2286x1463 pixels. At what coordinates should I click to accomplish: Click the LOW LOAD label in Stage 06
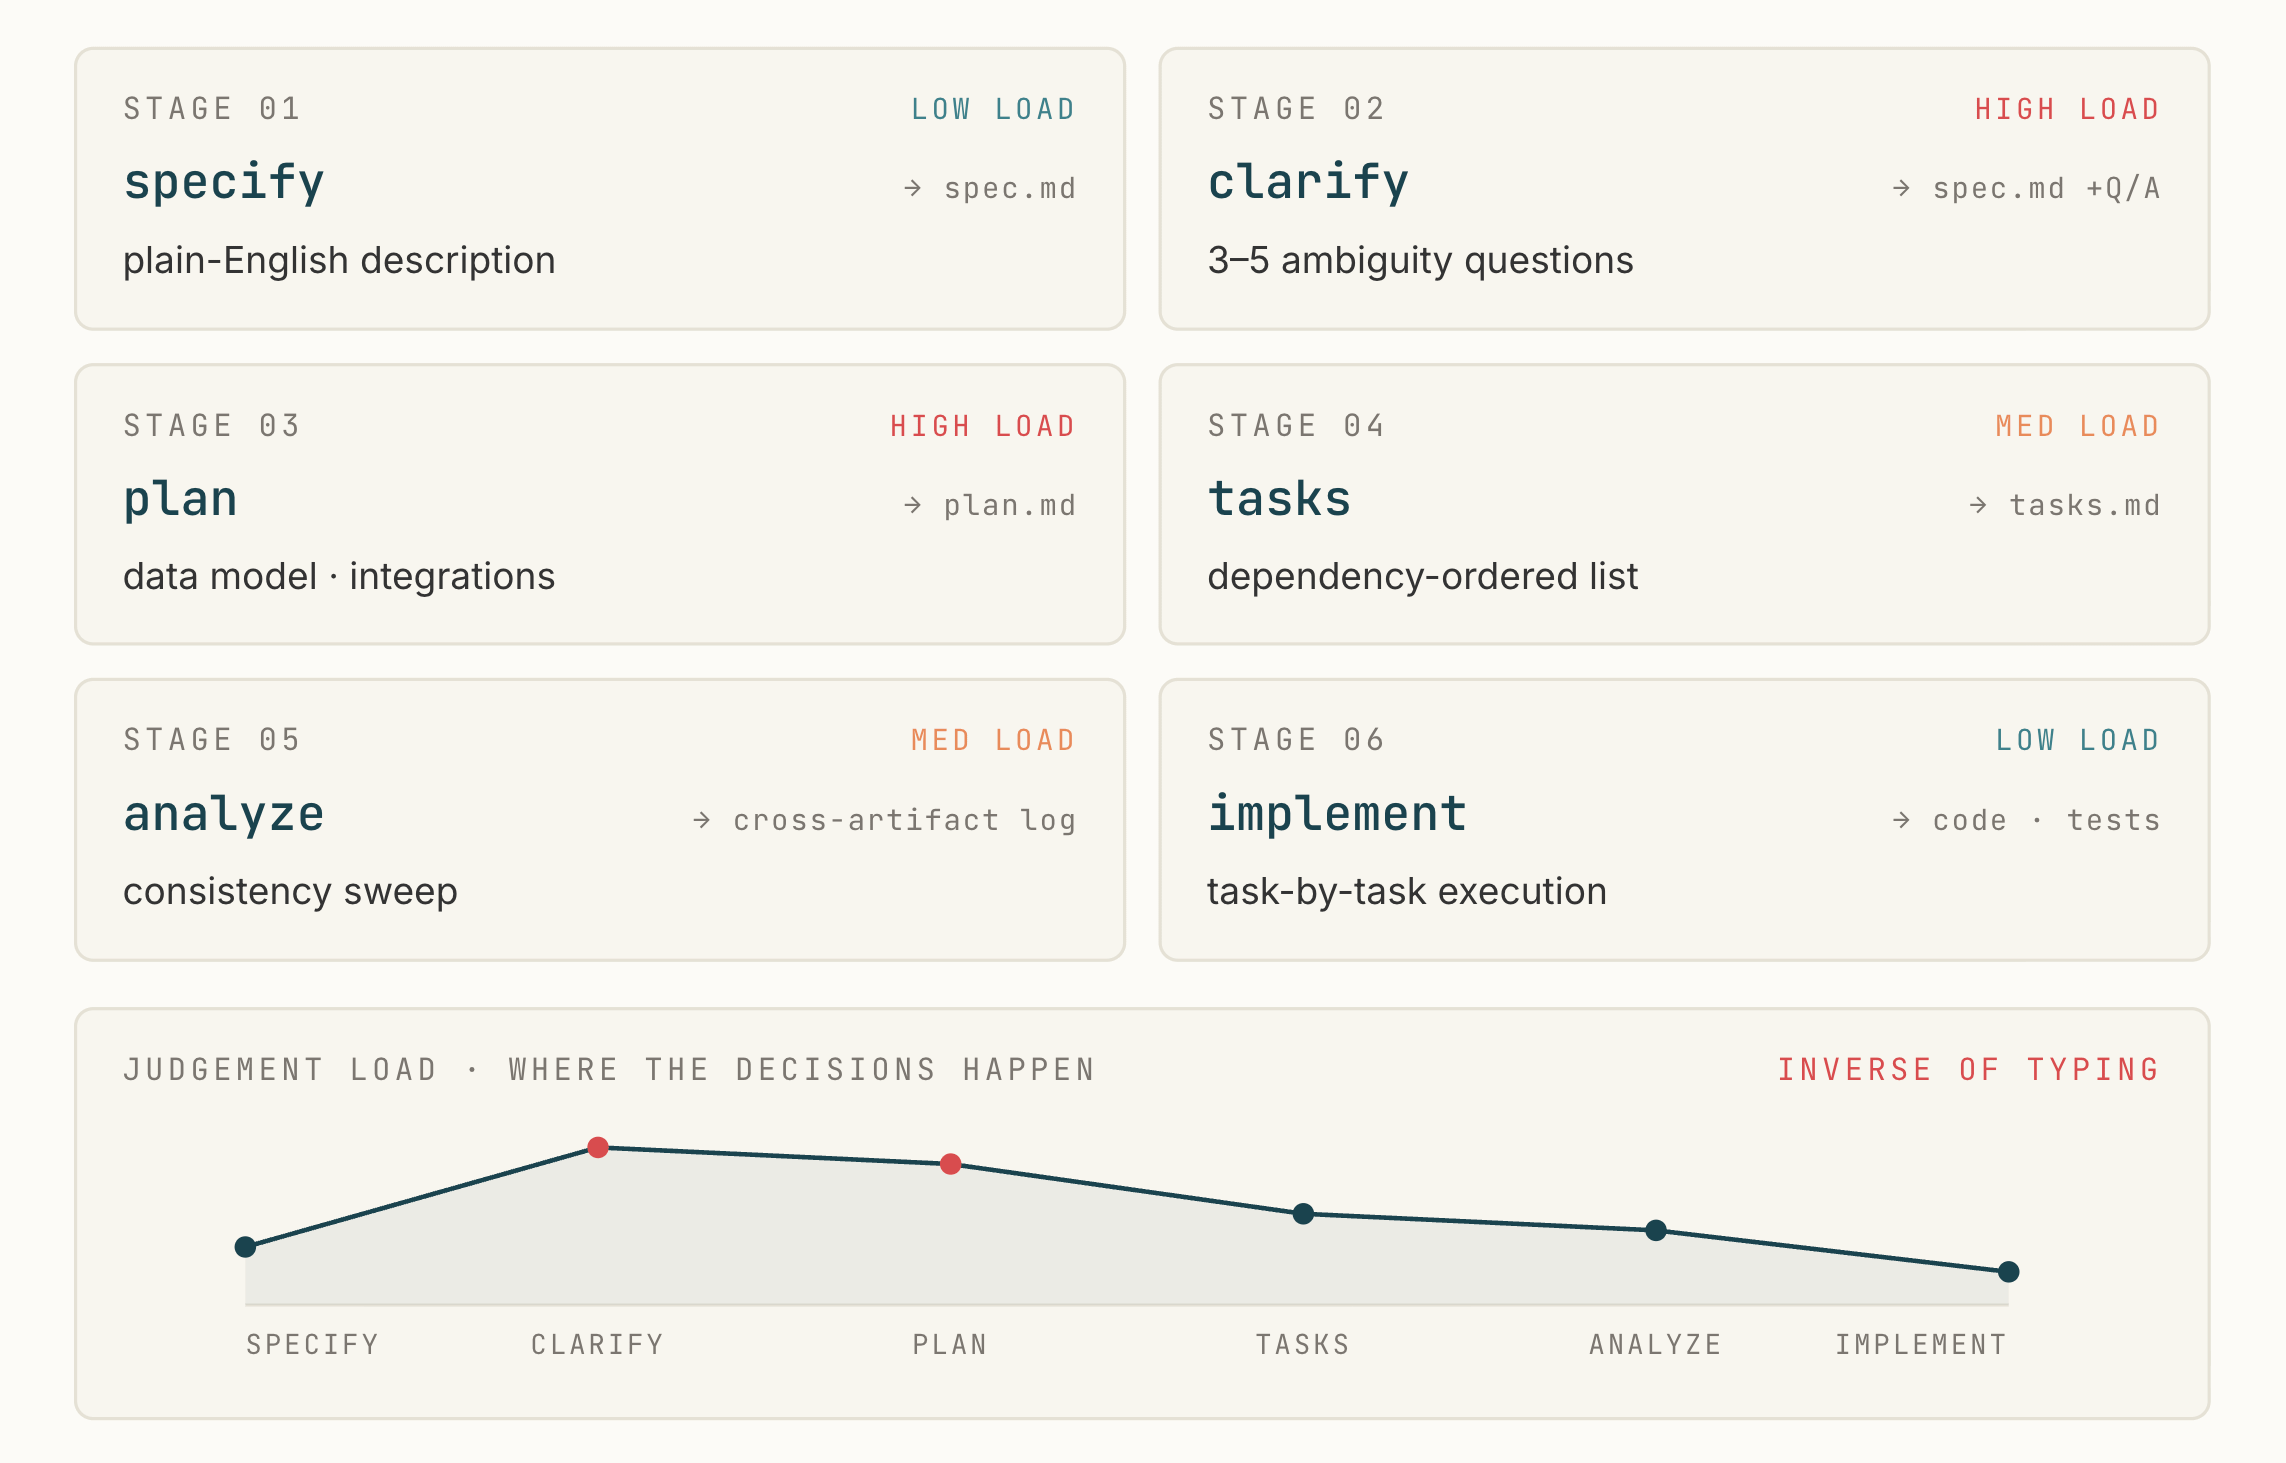[2078, 740]
